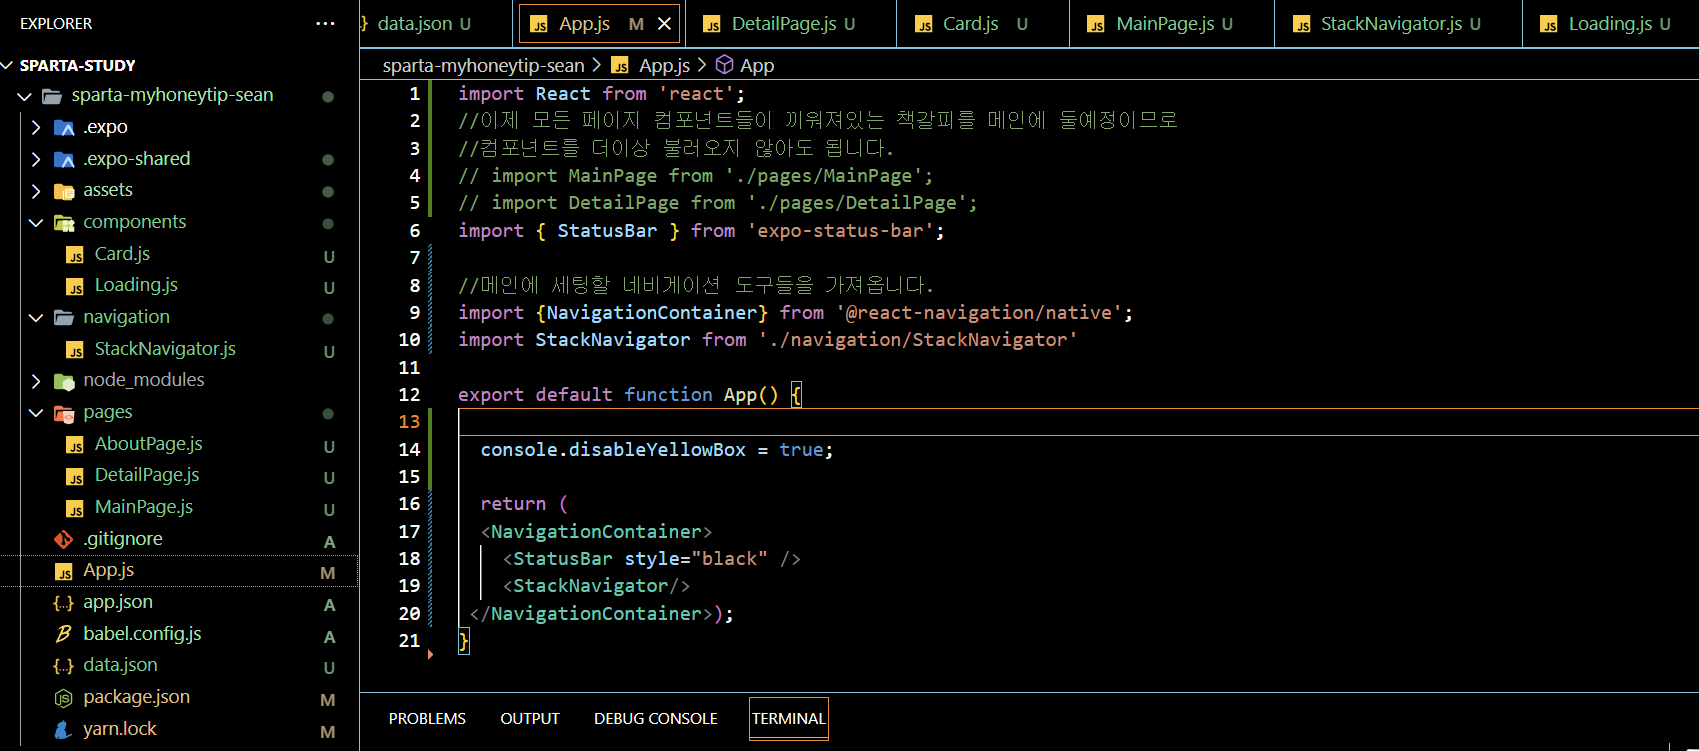Viewport: 1699px width, 751px height.
Task: Expand the .expo folder
Action: point(36,128)
